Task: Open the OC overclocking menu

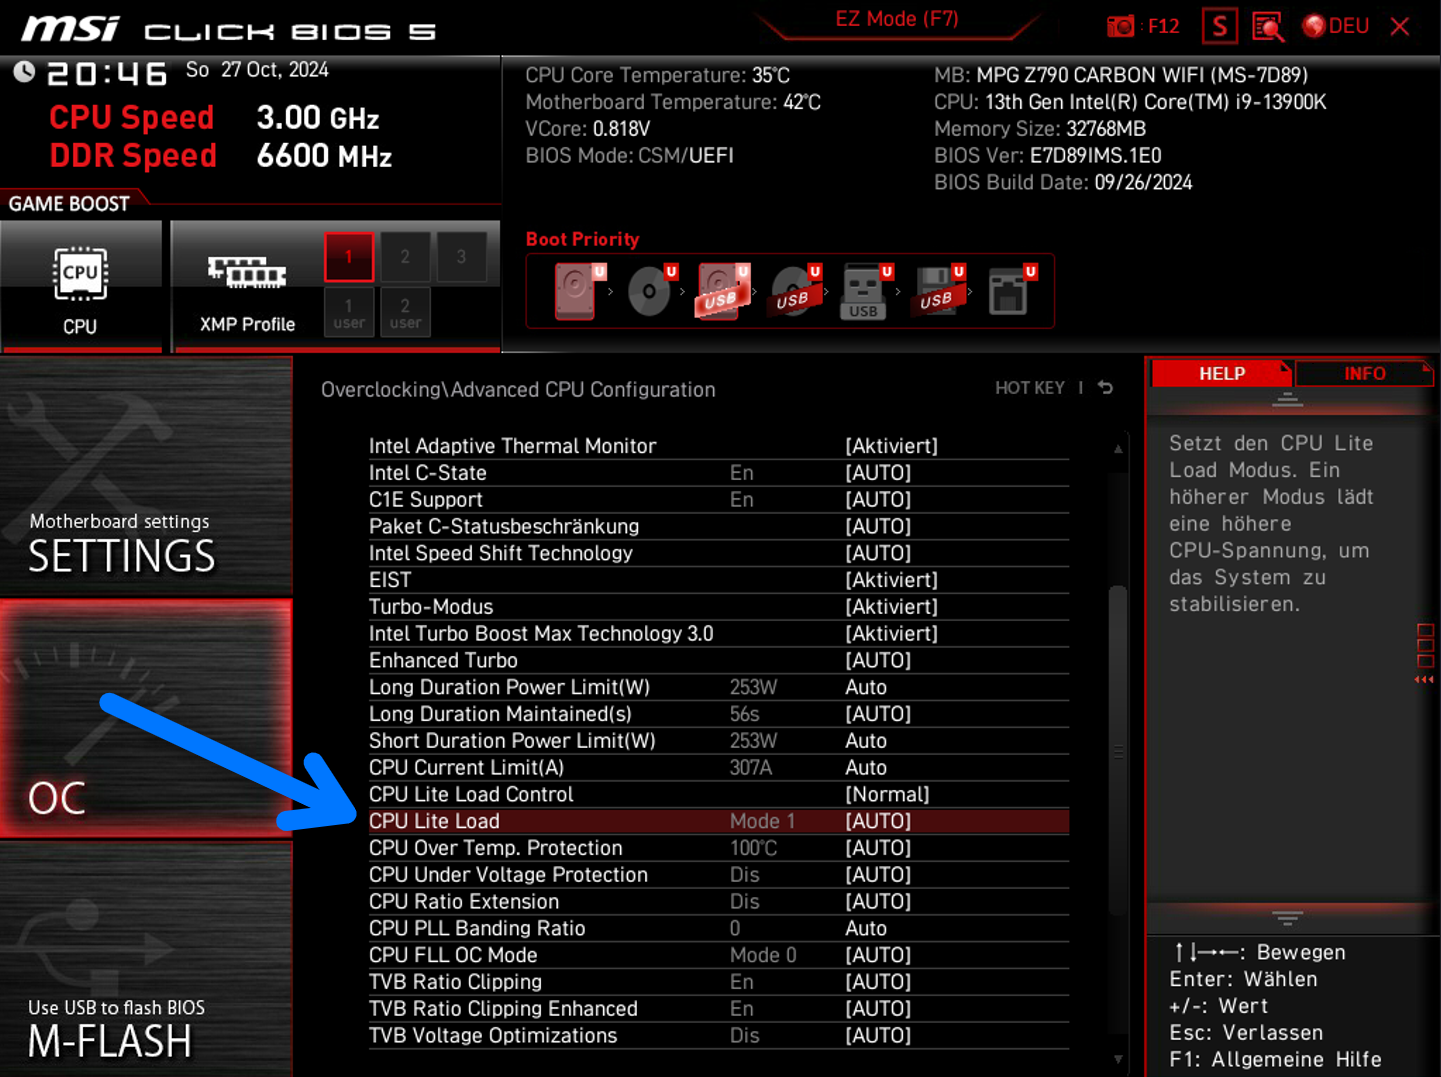Action: coord(146,718)
